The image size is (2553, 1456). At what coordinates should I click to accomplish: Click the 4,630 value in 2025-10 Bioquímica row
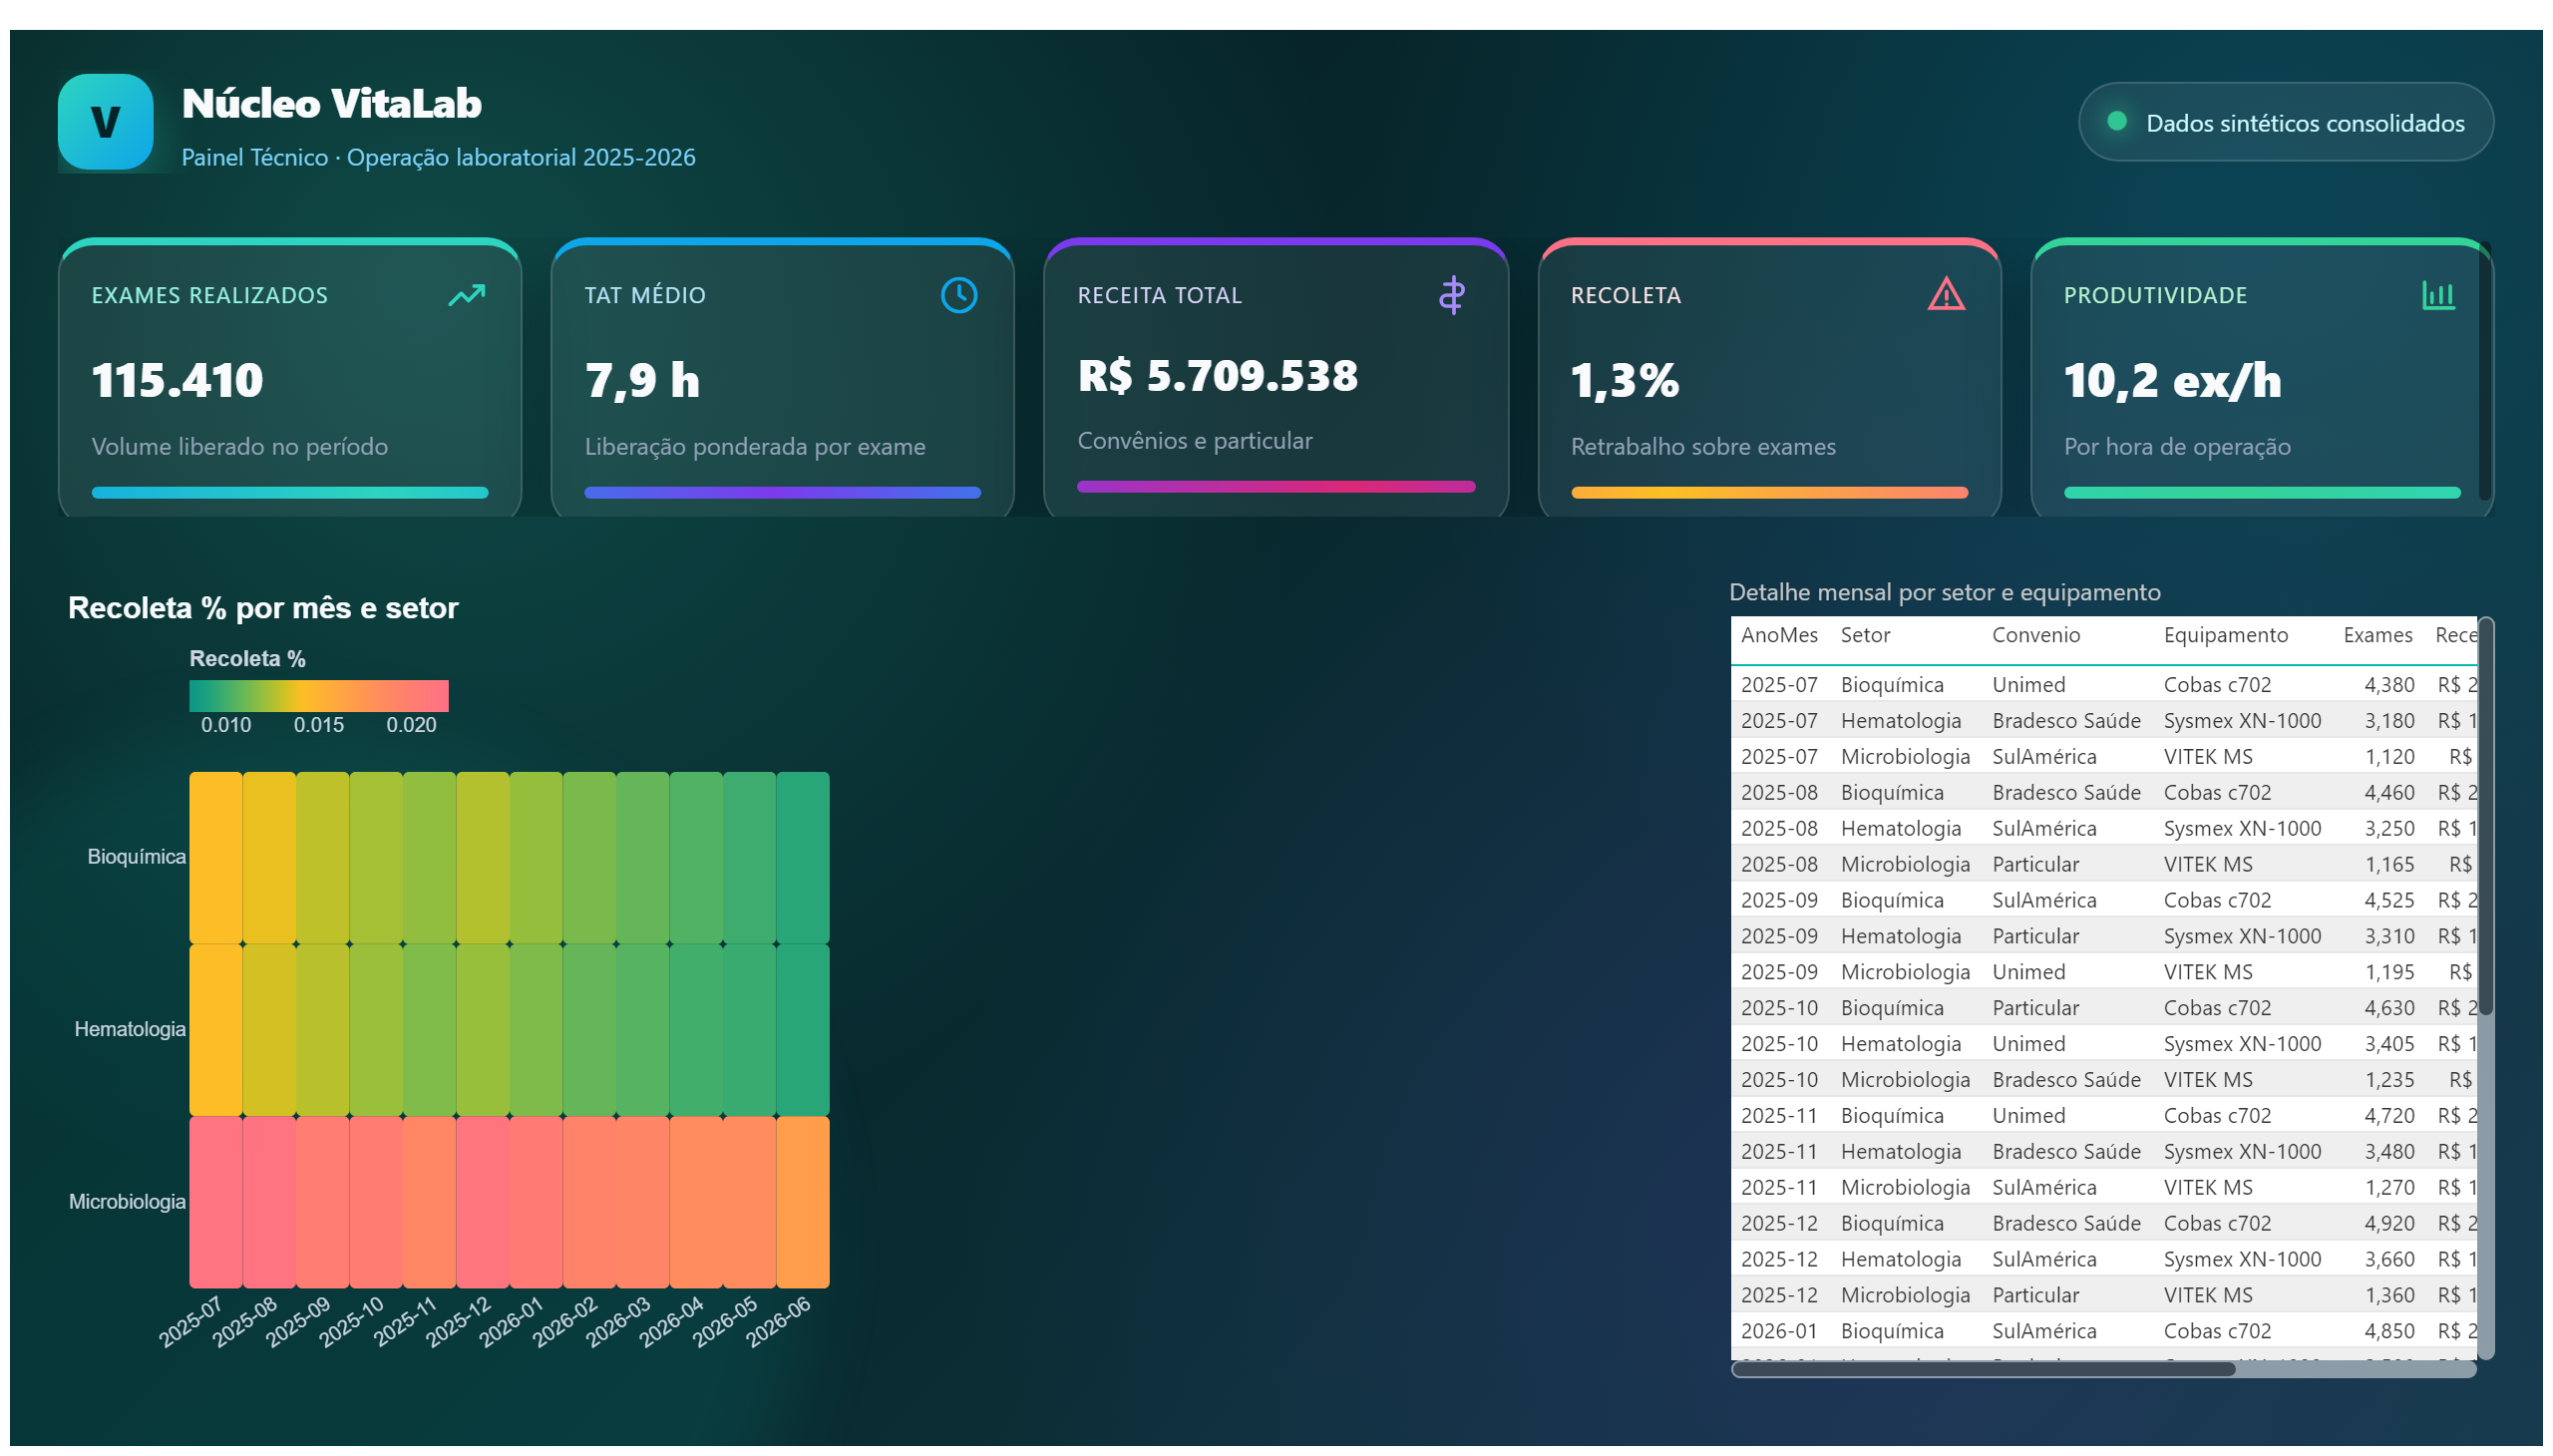pos(2388,1009)
